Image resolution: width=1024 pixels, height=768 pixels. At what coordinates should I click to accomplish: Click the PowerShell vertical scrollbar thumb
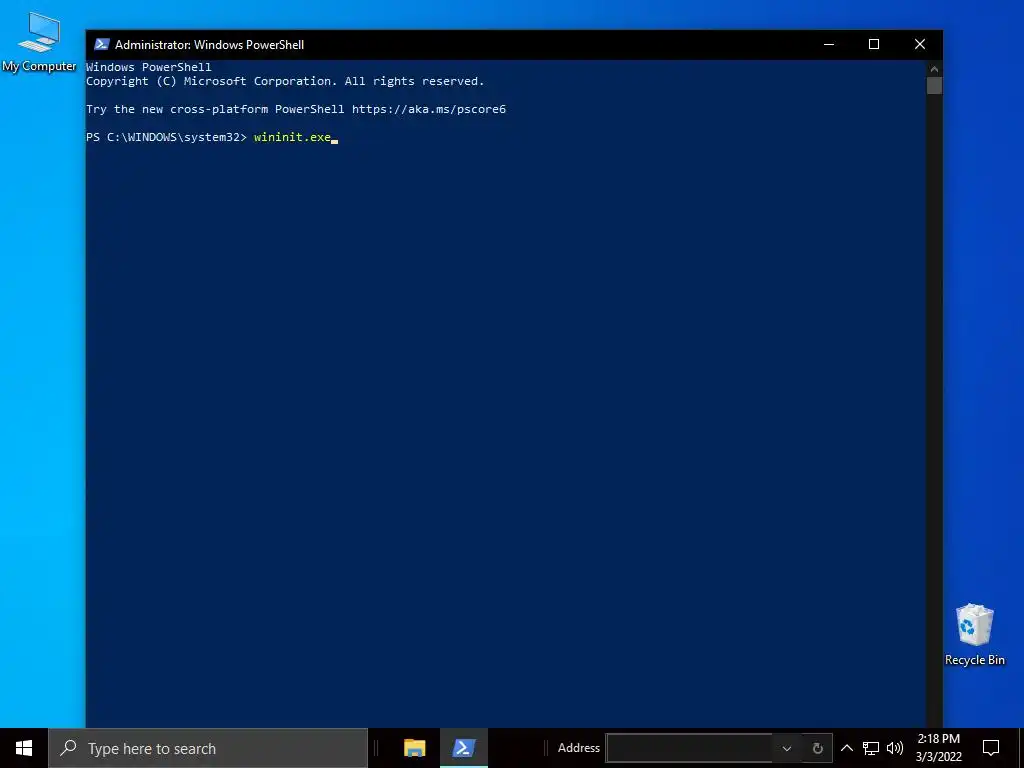pyautogui.click(x=934, y=86)
